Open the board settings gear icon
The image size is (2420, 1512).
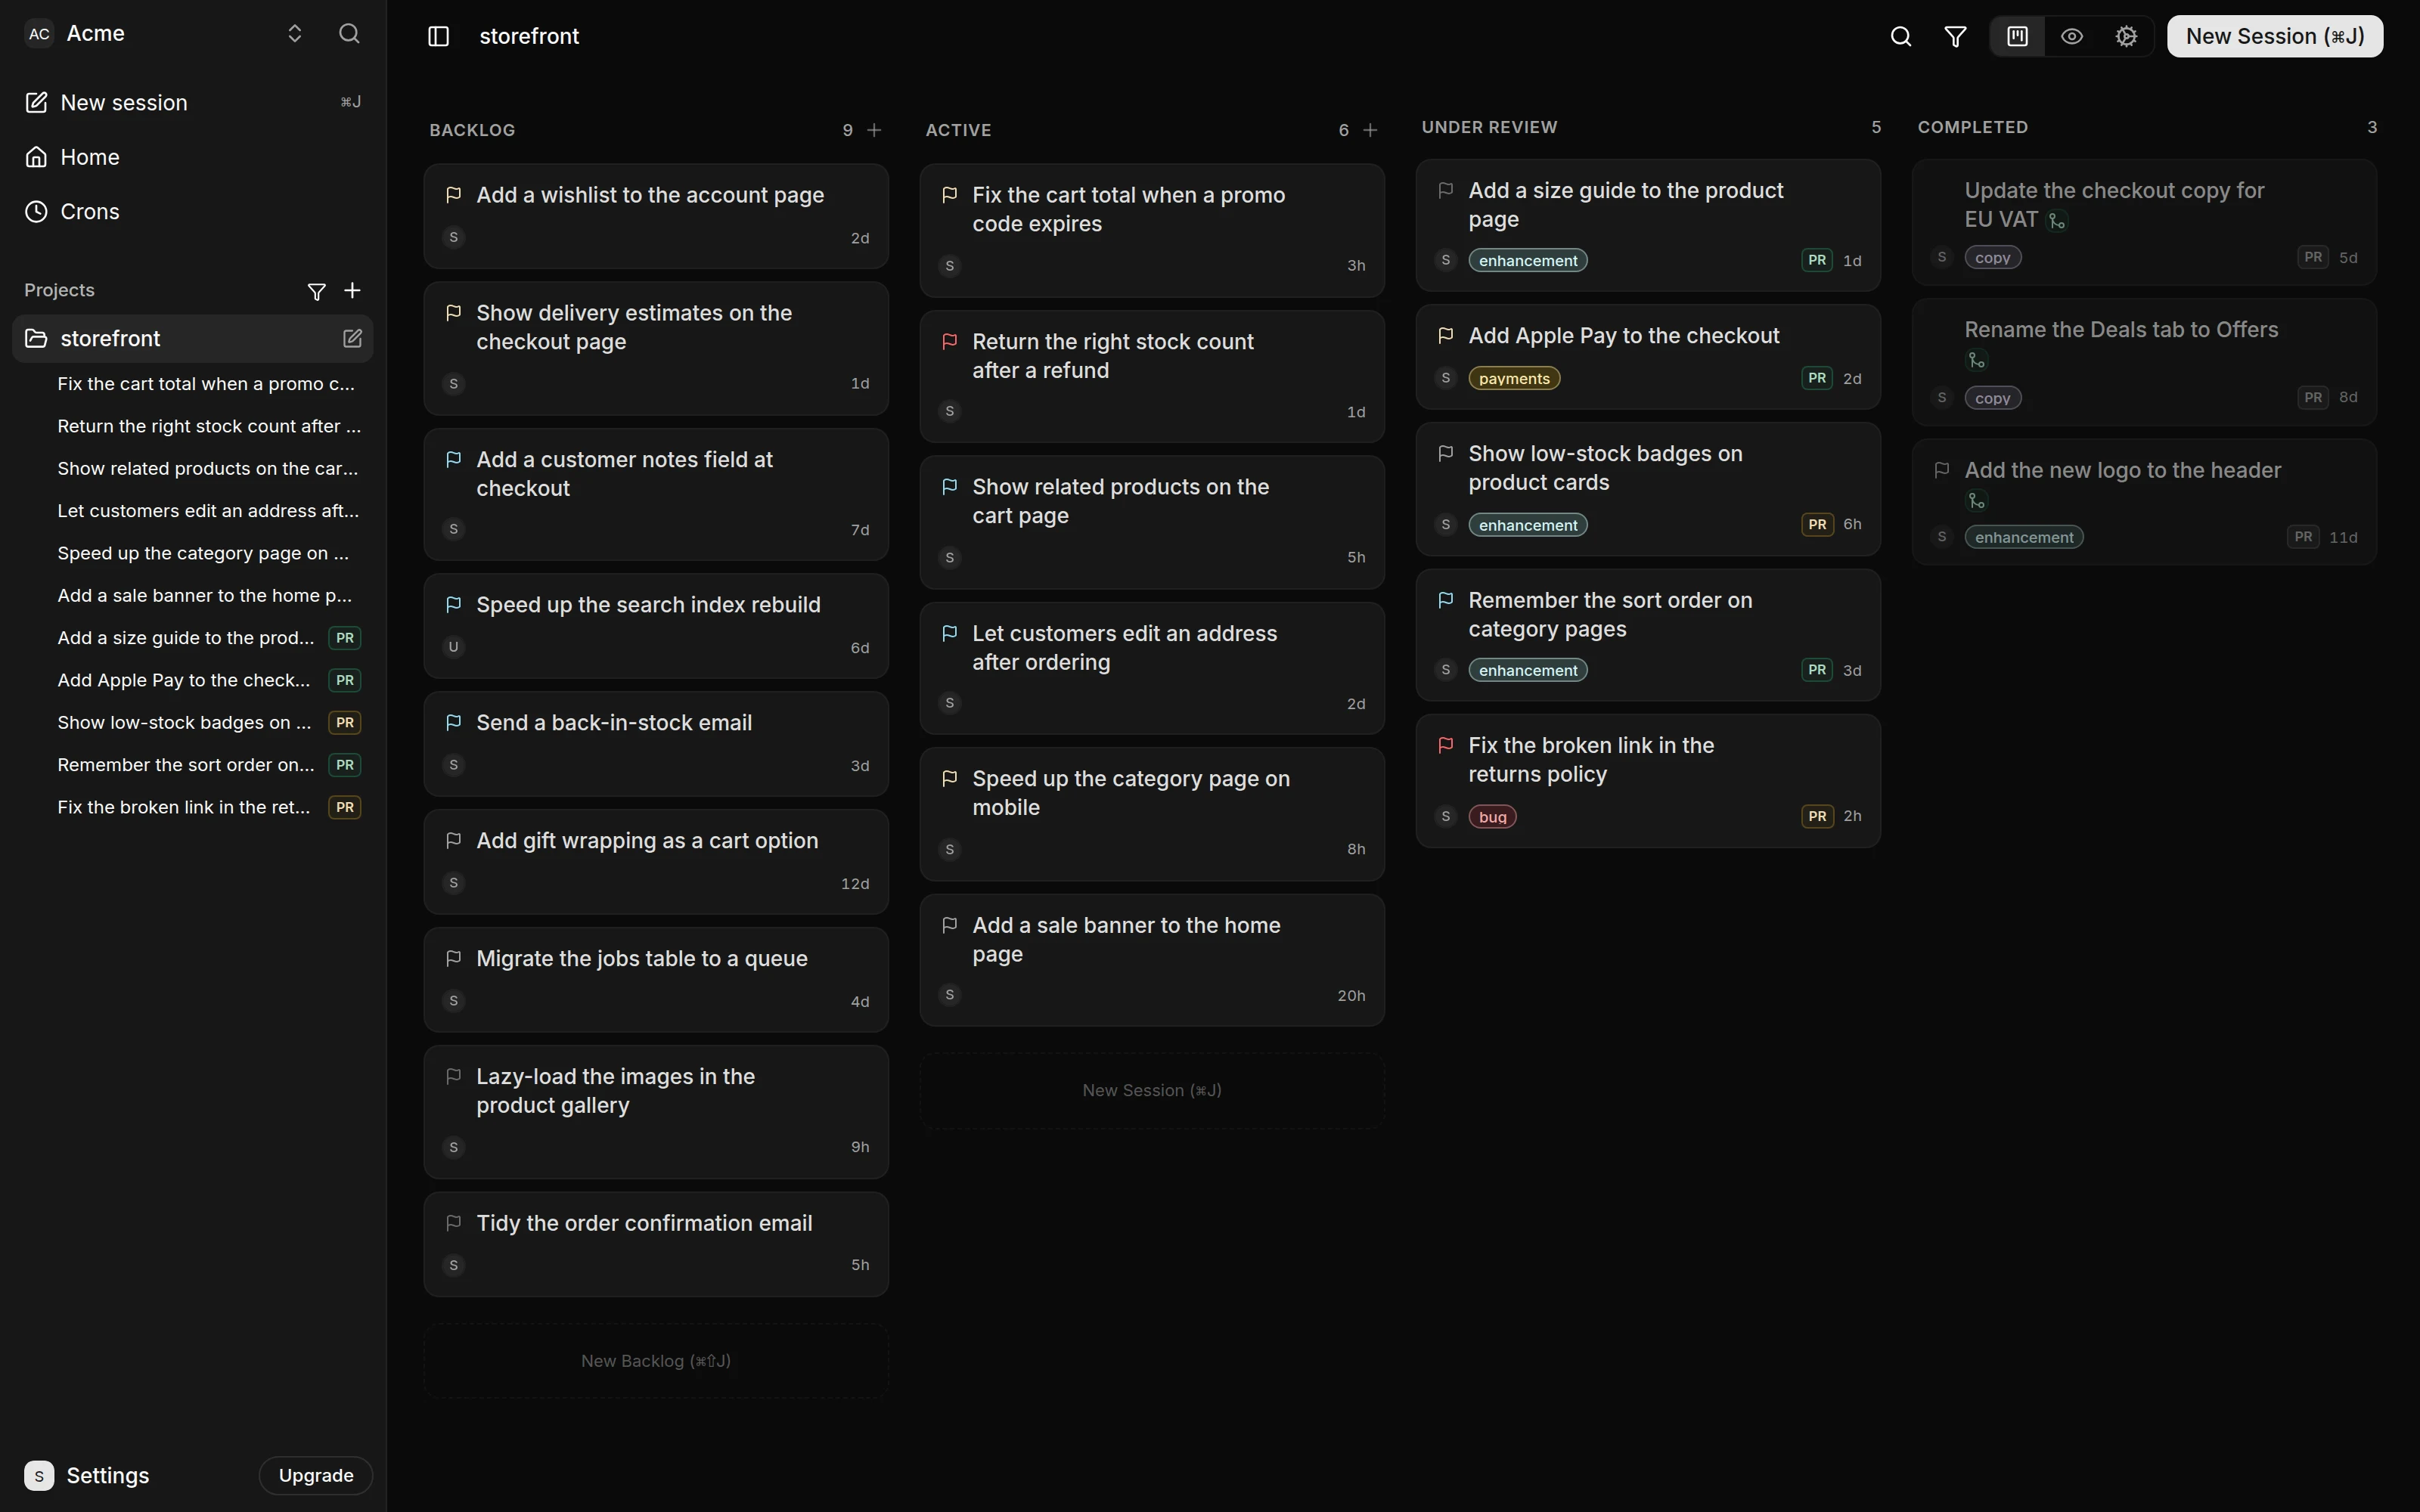click(x=2126, y=36)
